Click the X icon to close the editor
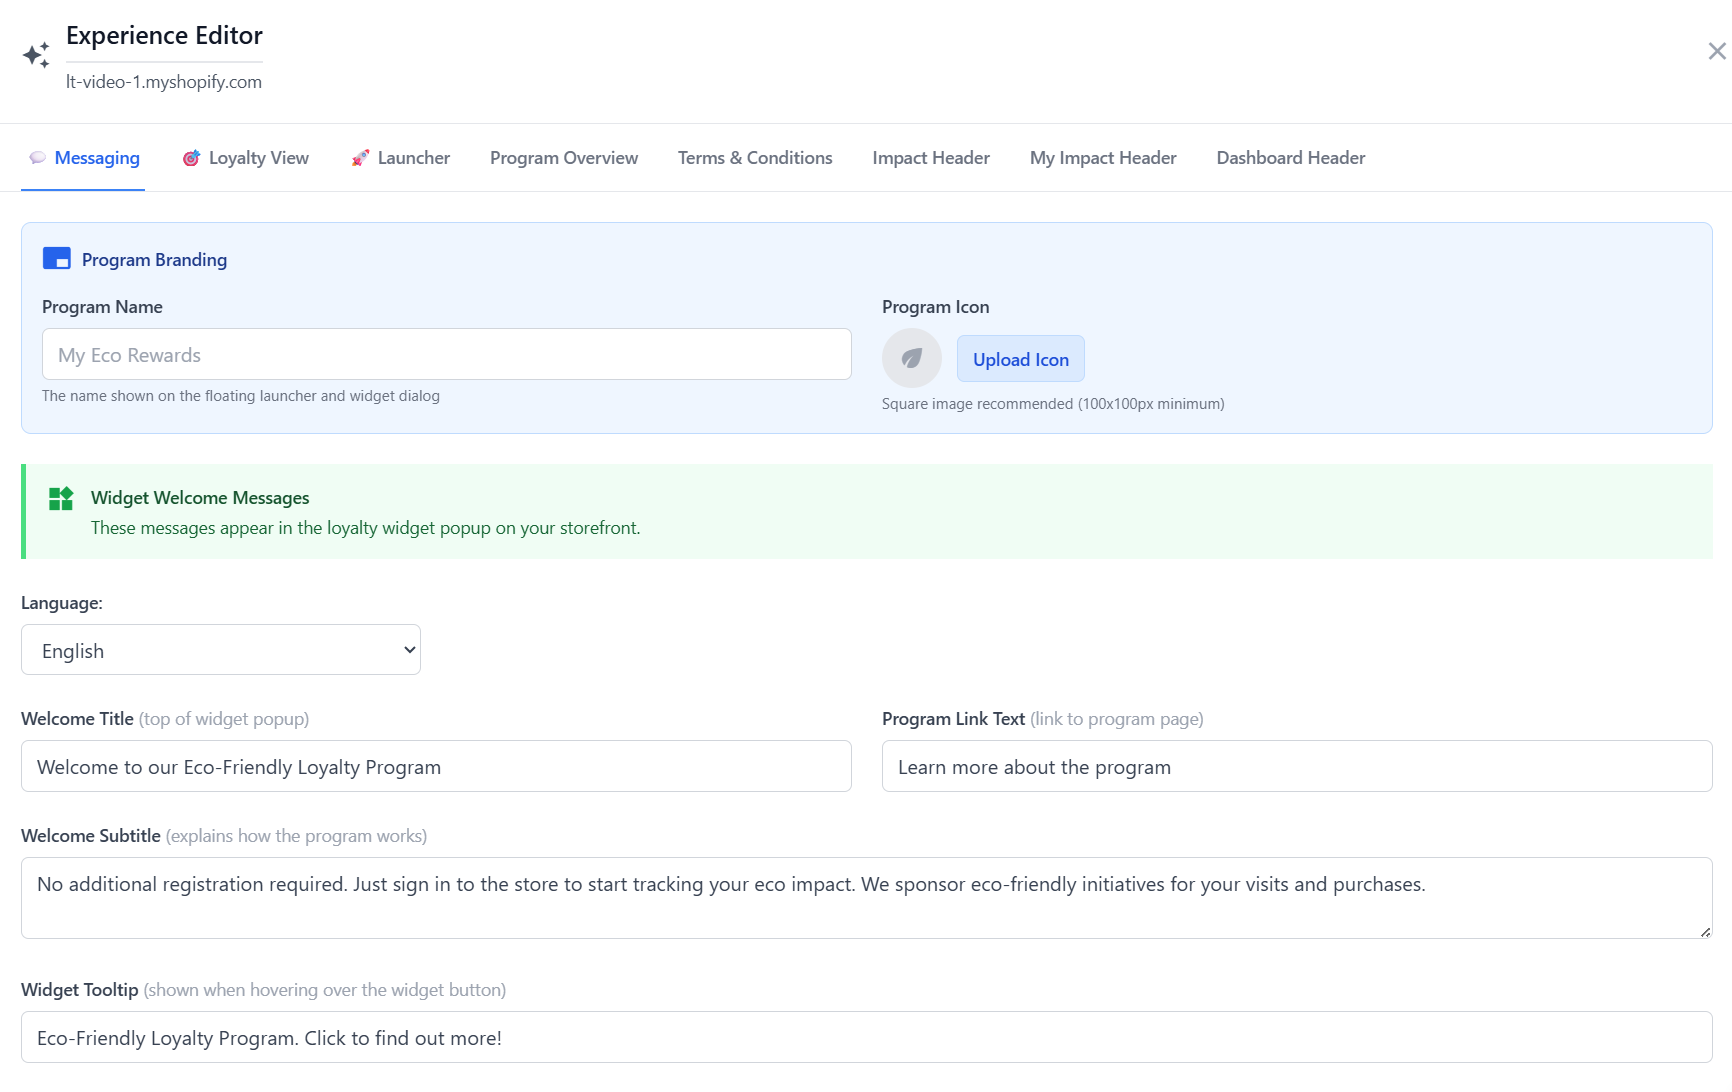Viewport: 1732px width, 1092px height. point(1716,50)
